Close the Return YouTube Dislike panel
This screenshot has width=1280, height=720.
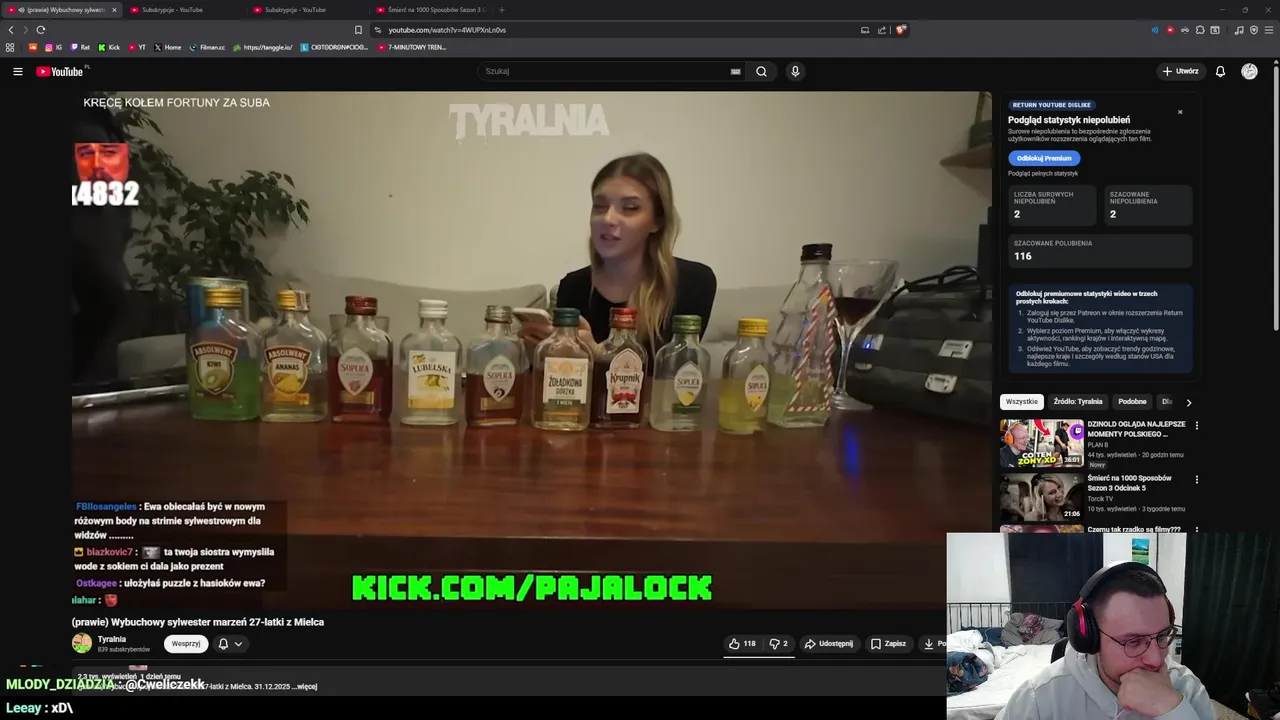tap(1180, 112)
